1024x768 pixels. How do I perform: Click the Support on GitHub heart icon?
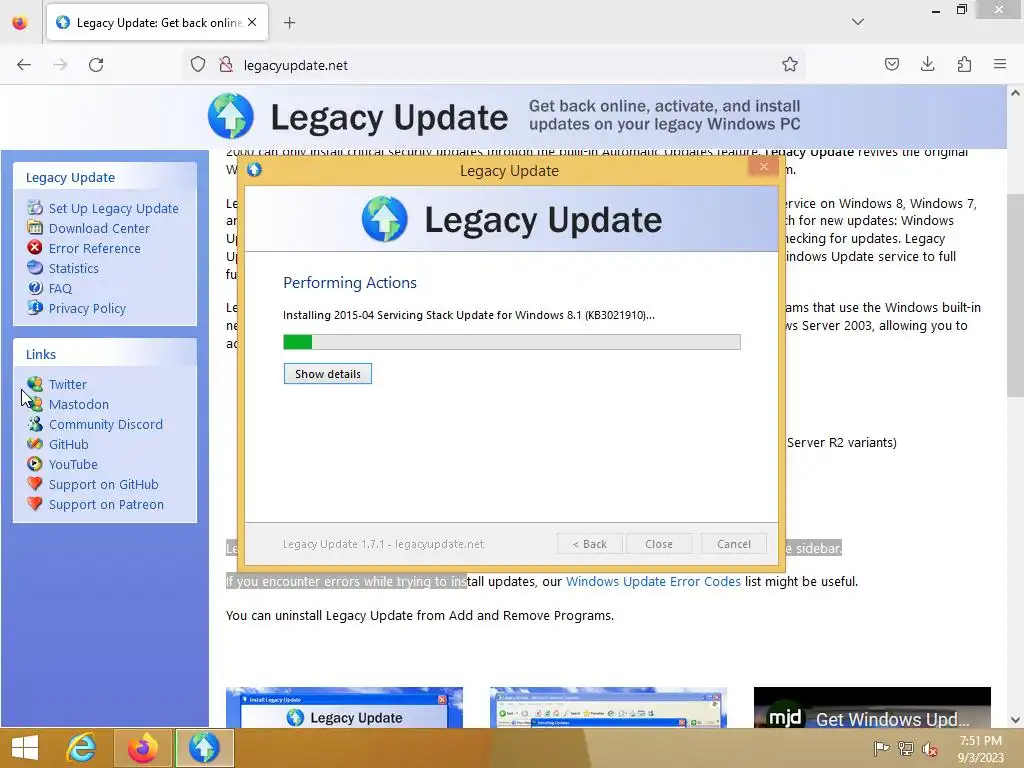tap(35, 484)
